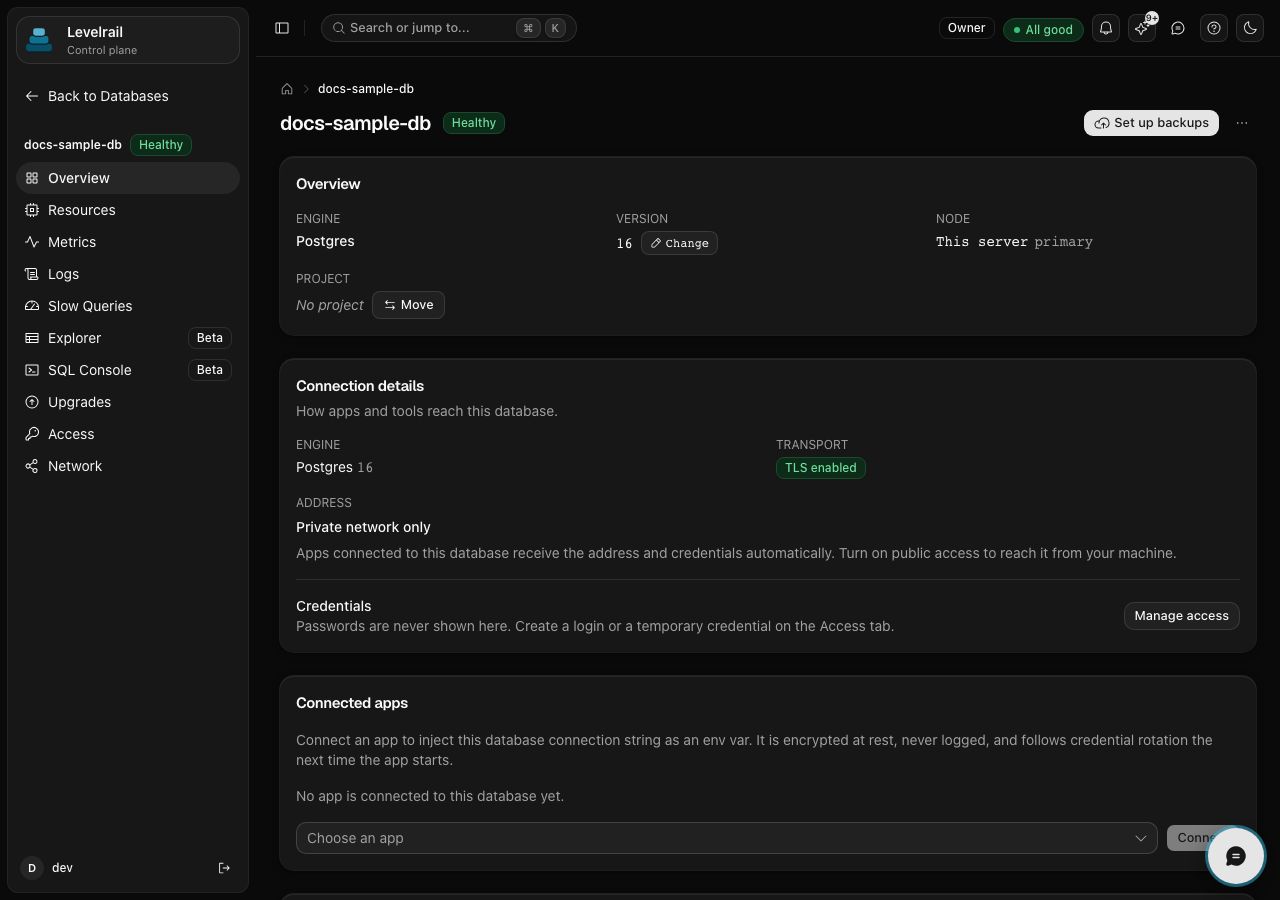Open the Levelrail Control plane switcher

click(128, 40)
